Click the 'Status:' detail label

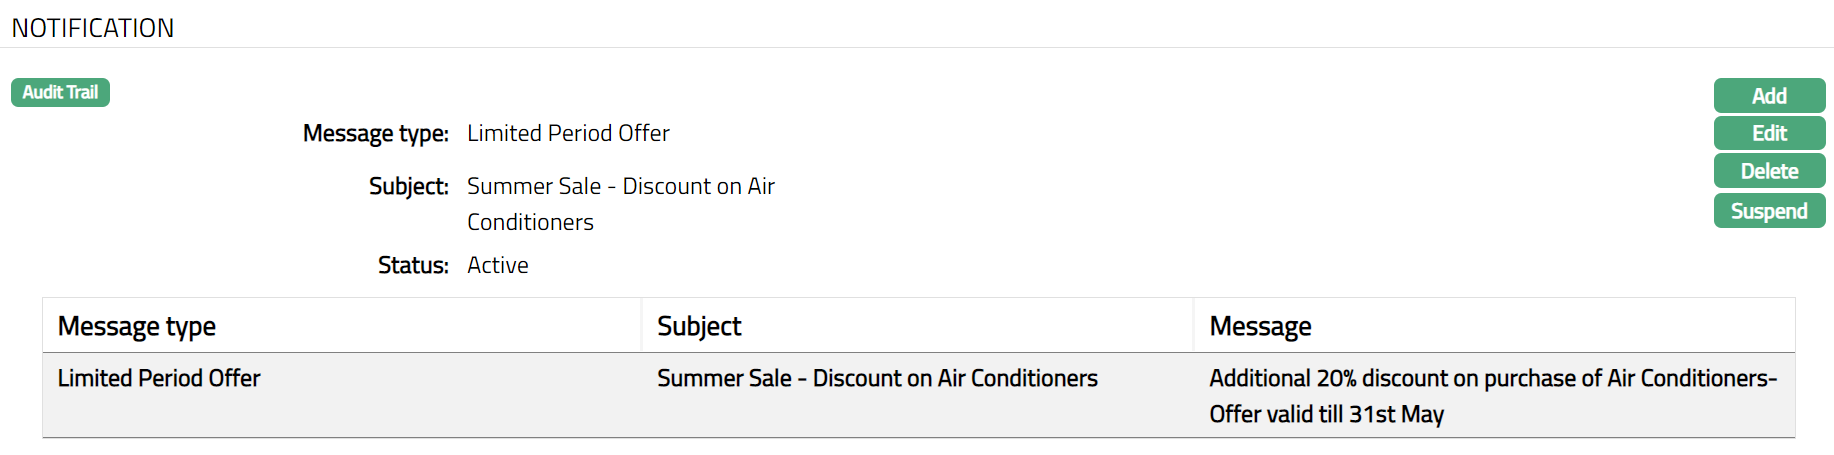[x=412, y=266]
